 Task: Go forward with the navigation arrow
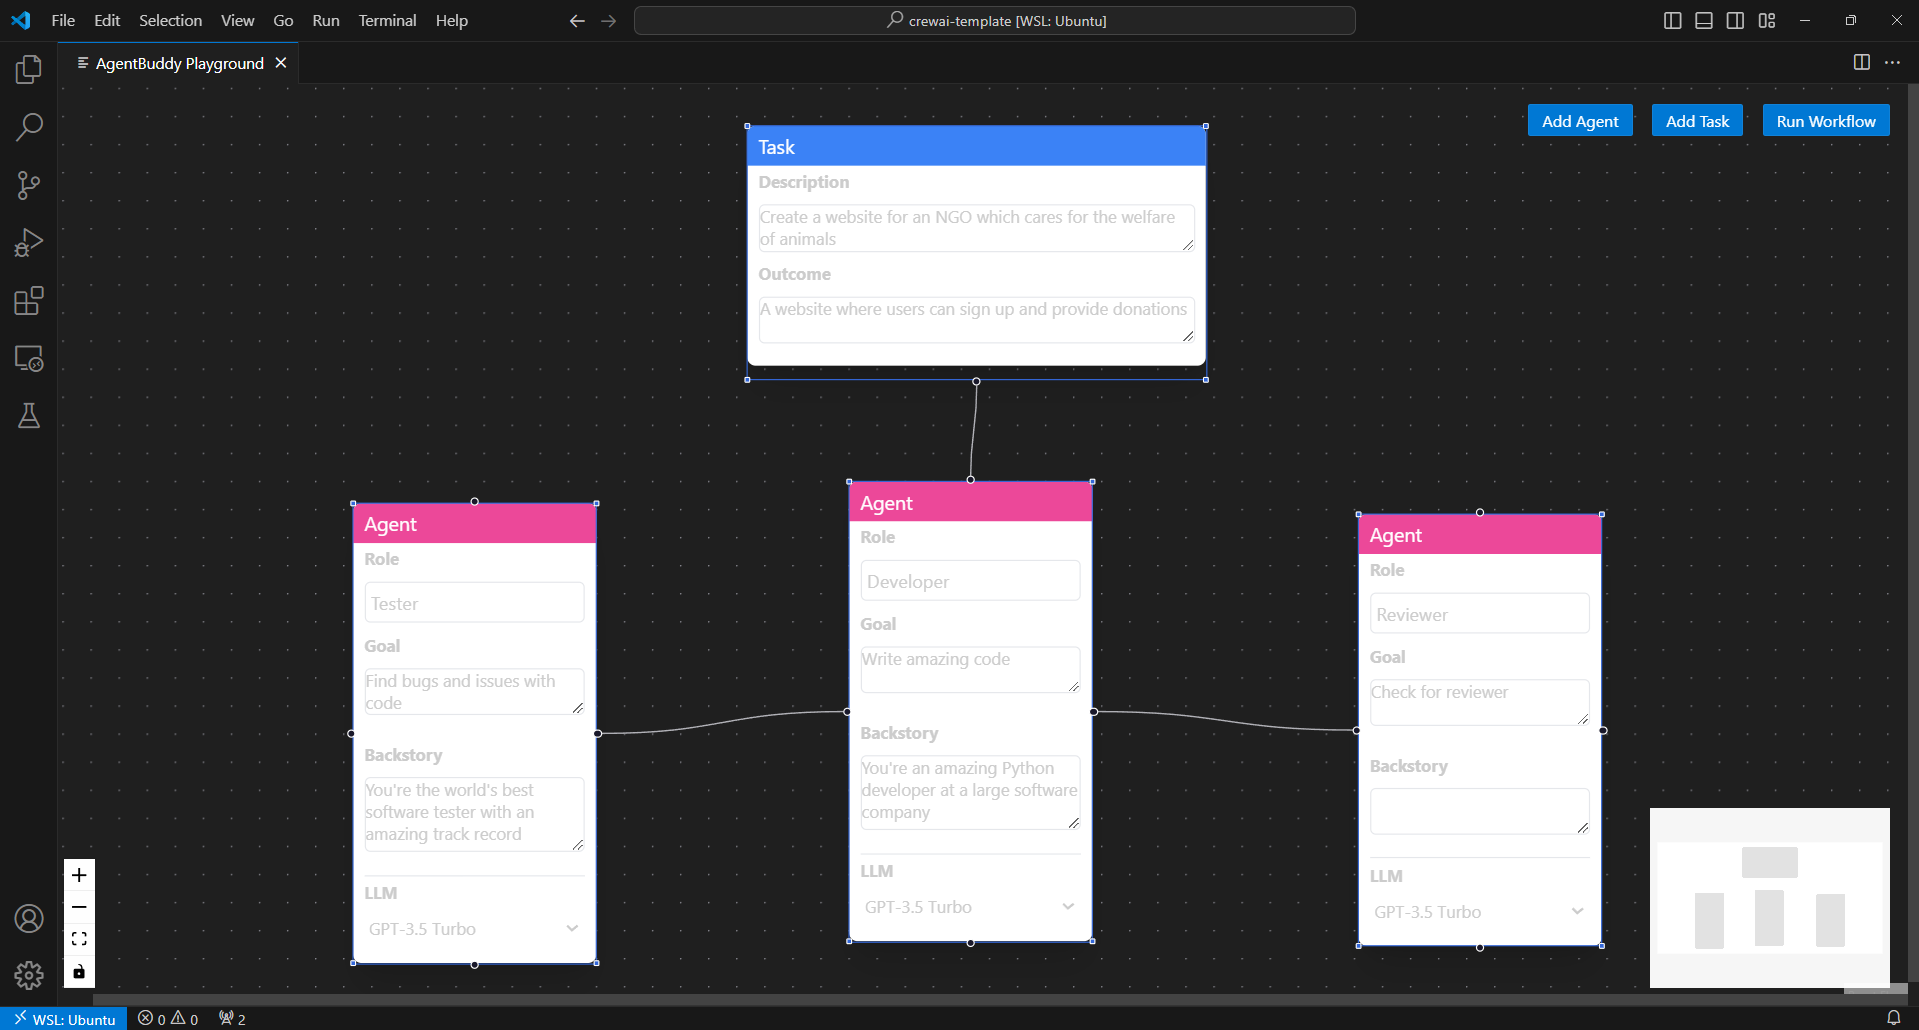click(609, 20)
